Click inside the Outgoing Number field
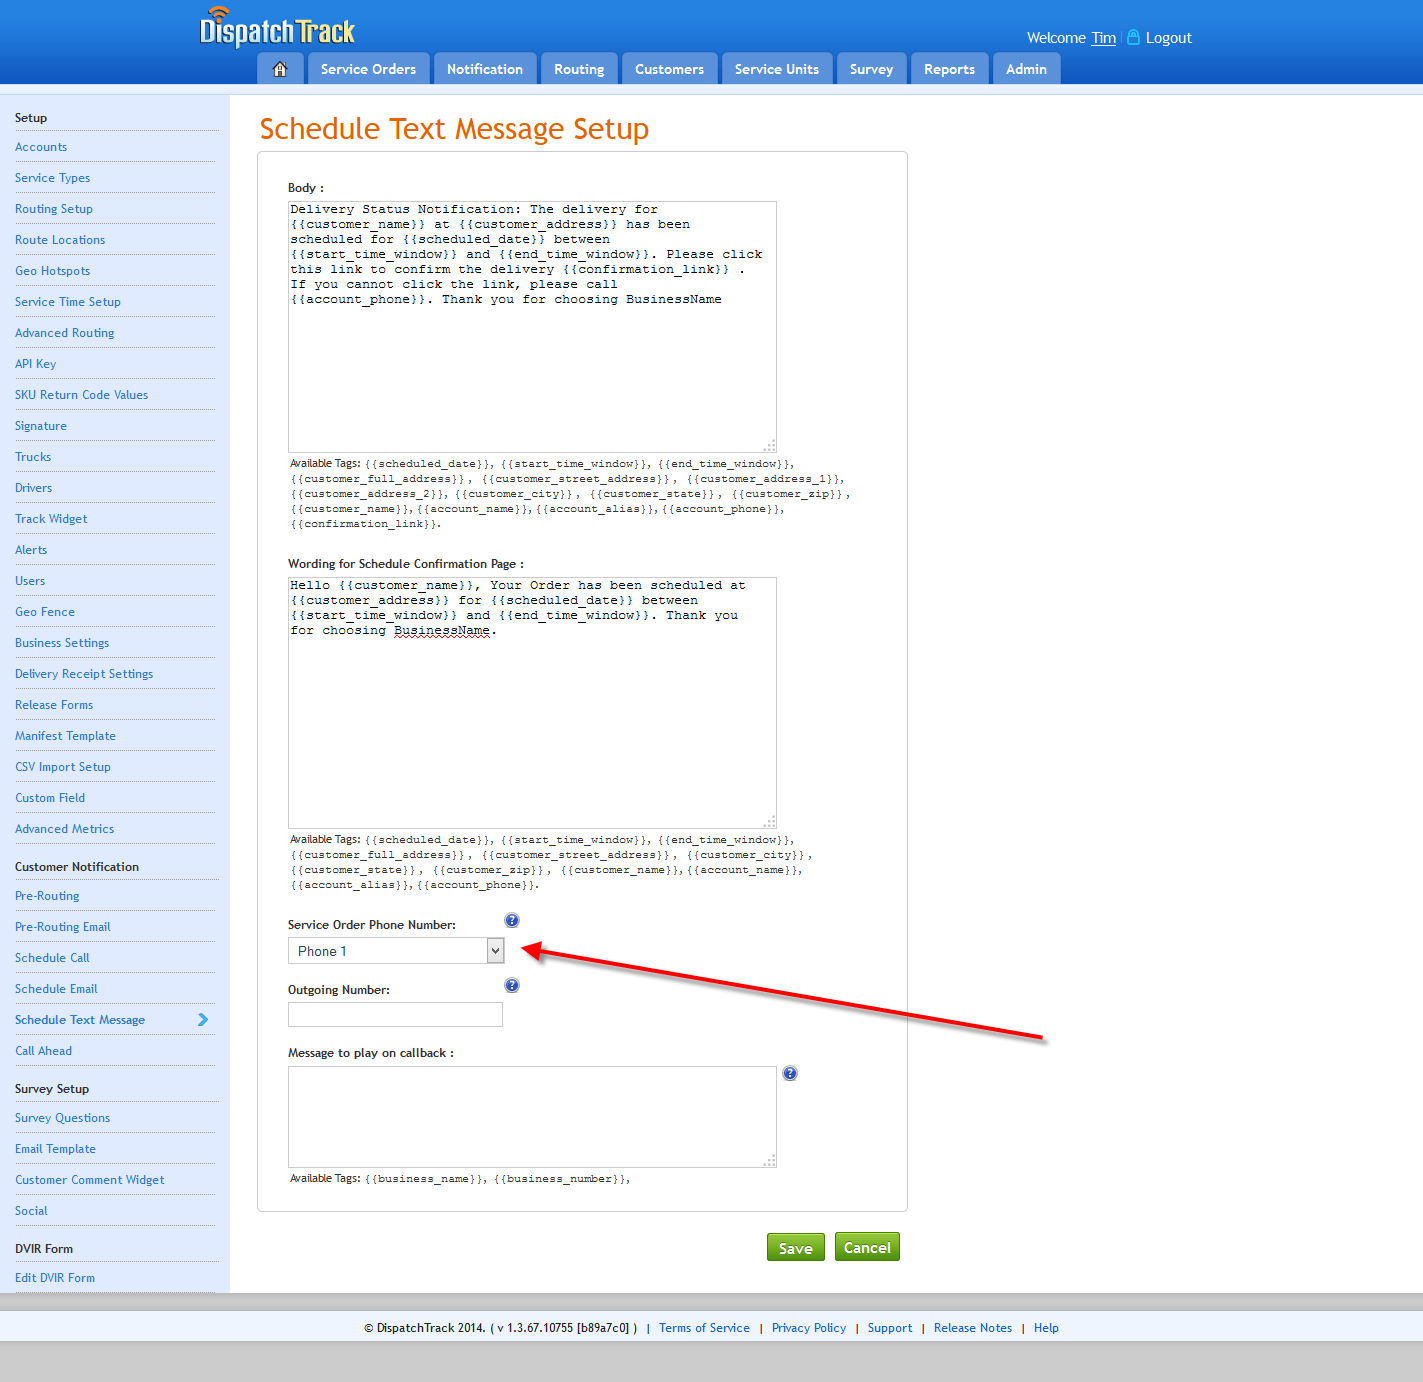The image size is (1423, 1382). (394, 1014)
